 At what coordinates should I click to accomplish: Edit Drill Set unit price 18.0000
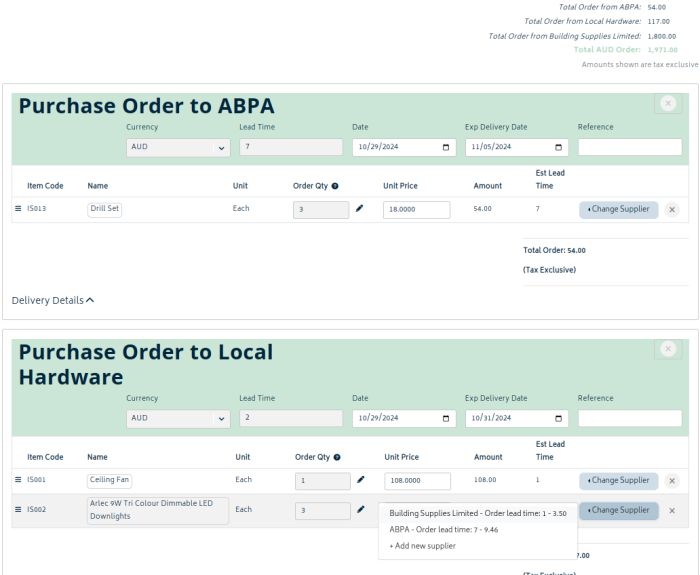(417, 210)
